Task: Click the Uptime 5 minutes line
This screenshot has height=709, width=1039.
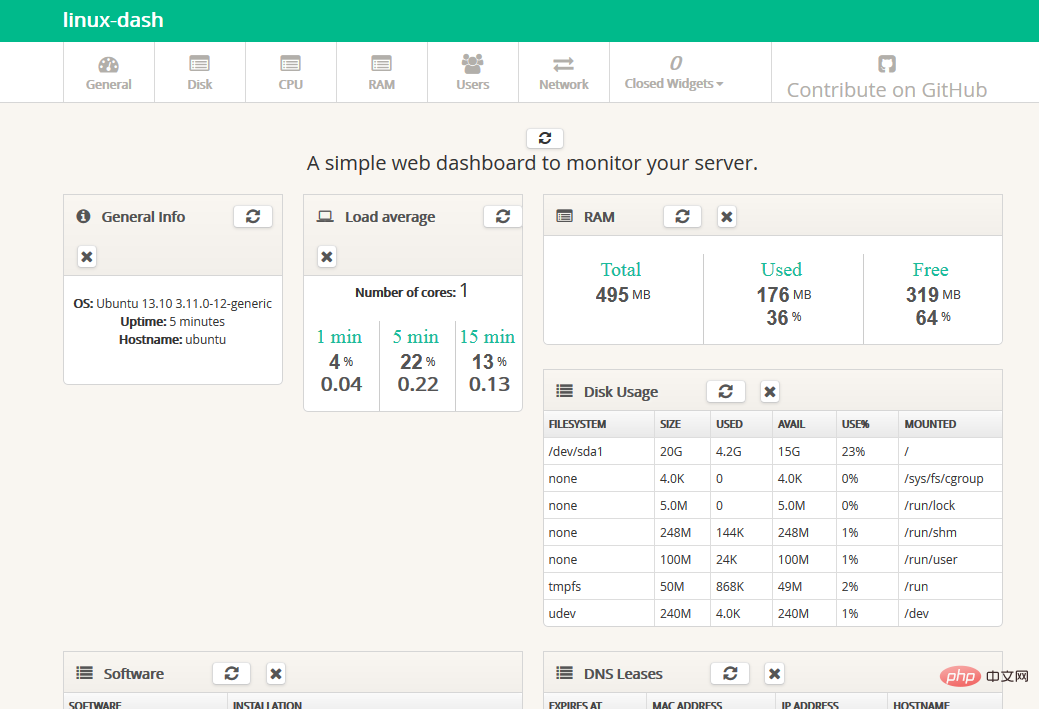Action: [172, 321]
